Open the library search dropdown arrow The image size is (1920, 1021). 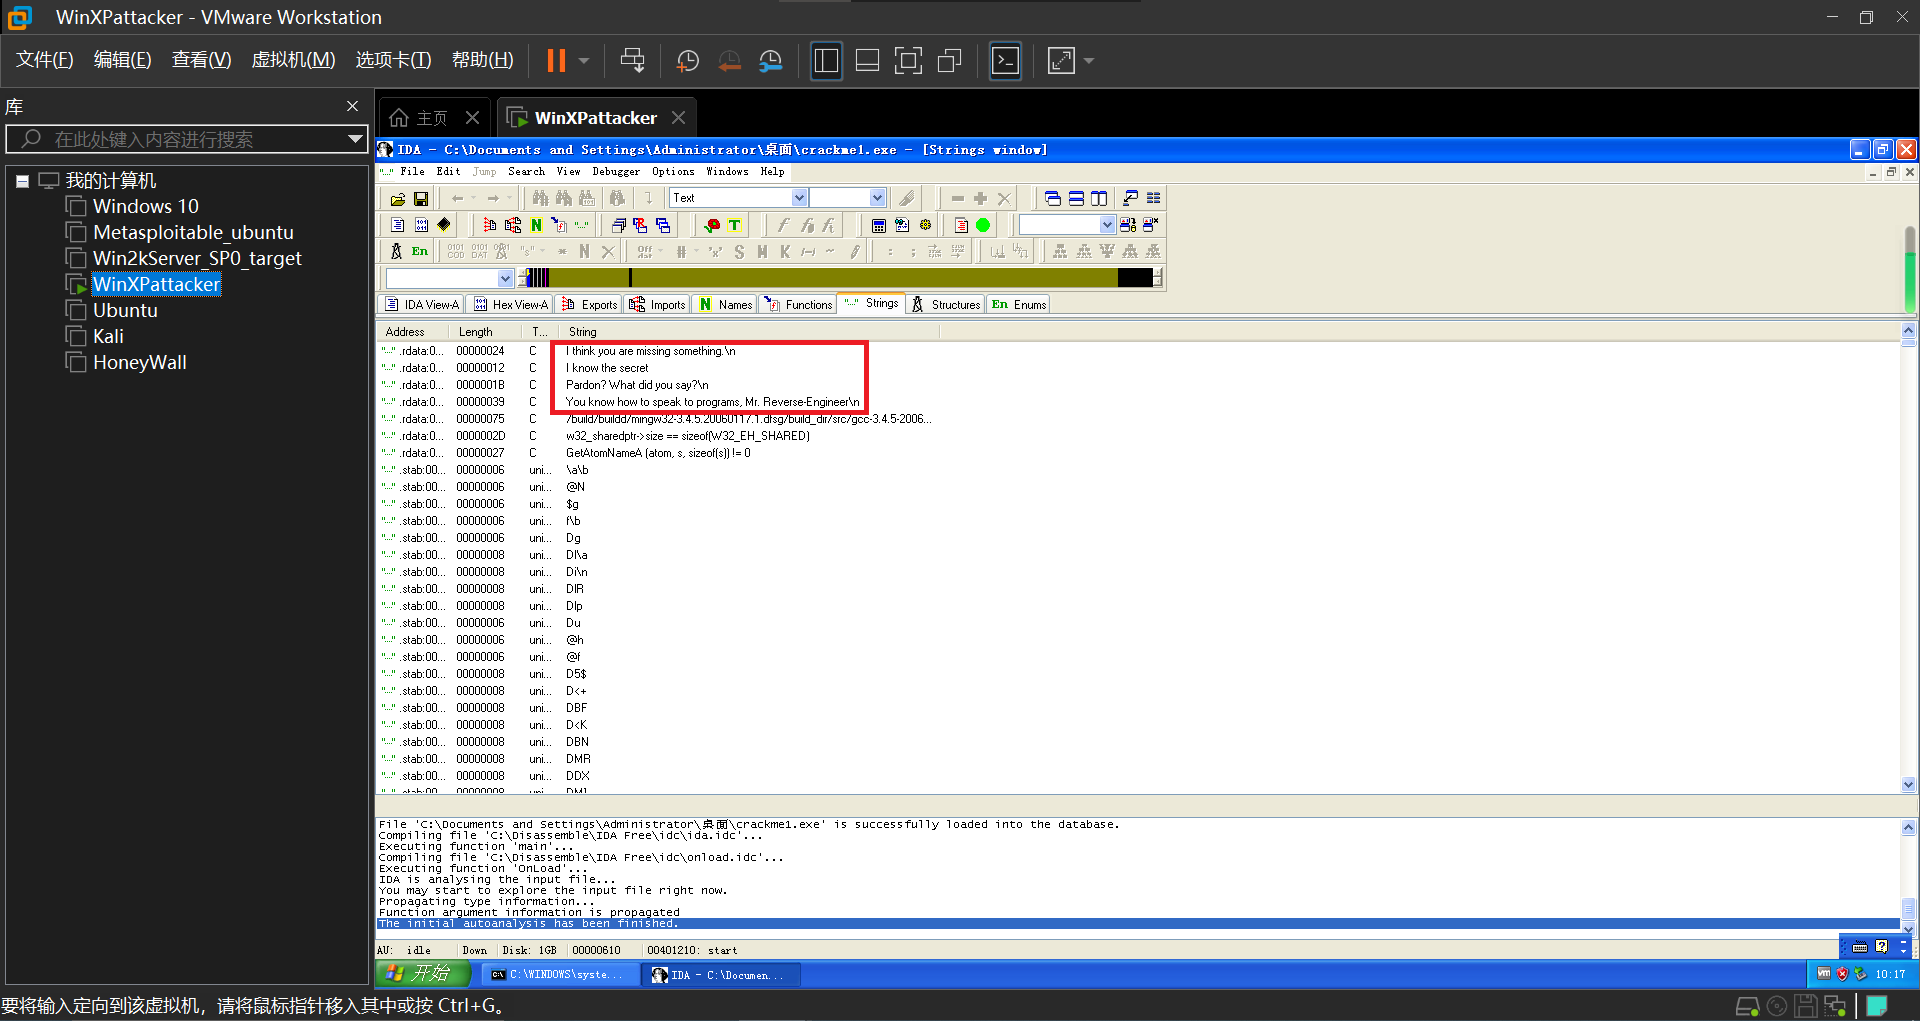coord(355,139)
